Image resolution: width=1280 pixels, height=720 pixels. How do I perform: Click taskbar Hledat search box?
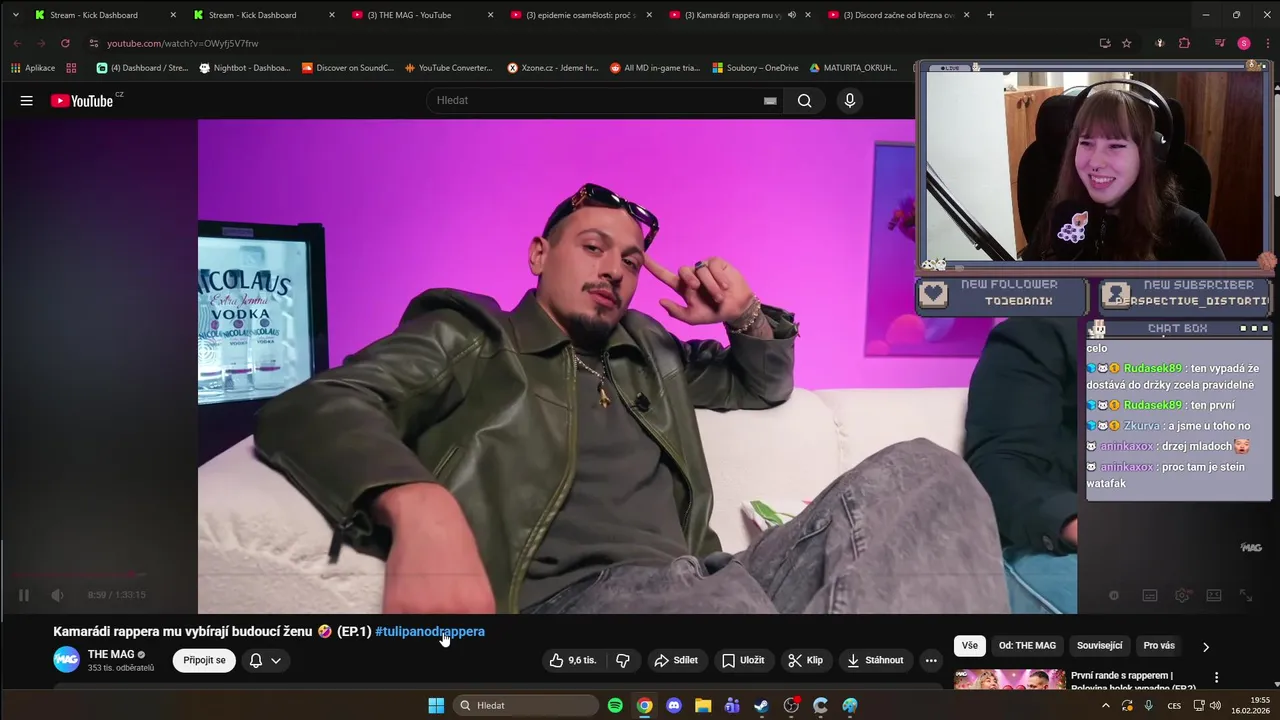tap(527, 705)
